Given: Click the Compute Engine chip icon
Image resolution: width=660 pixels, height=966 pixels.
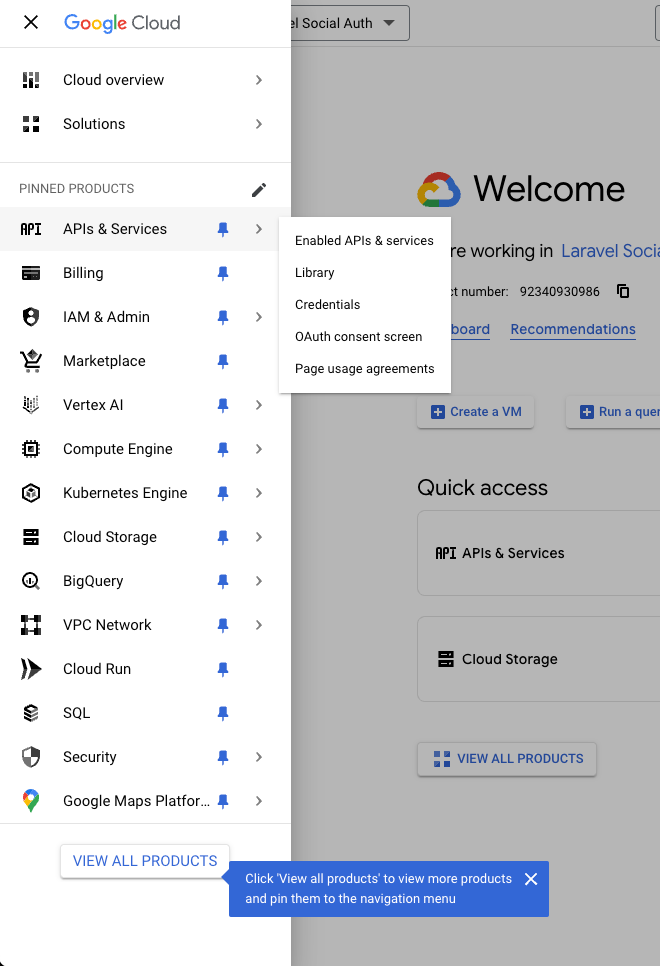Looking at the screenshot, I should tap(31, 449).
